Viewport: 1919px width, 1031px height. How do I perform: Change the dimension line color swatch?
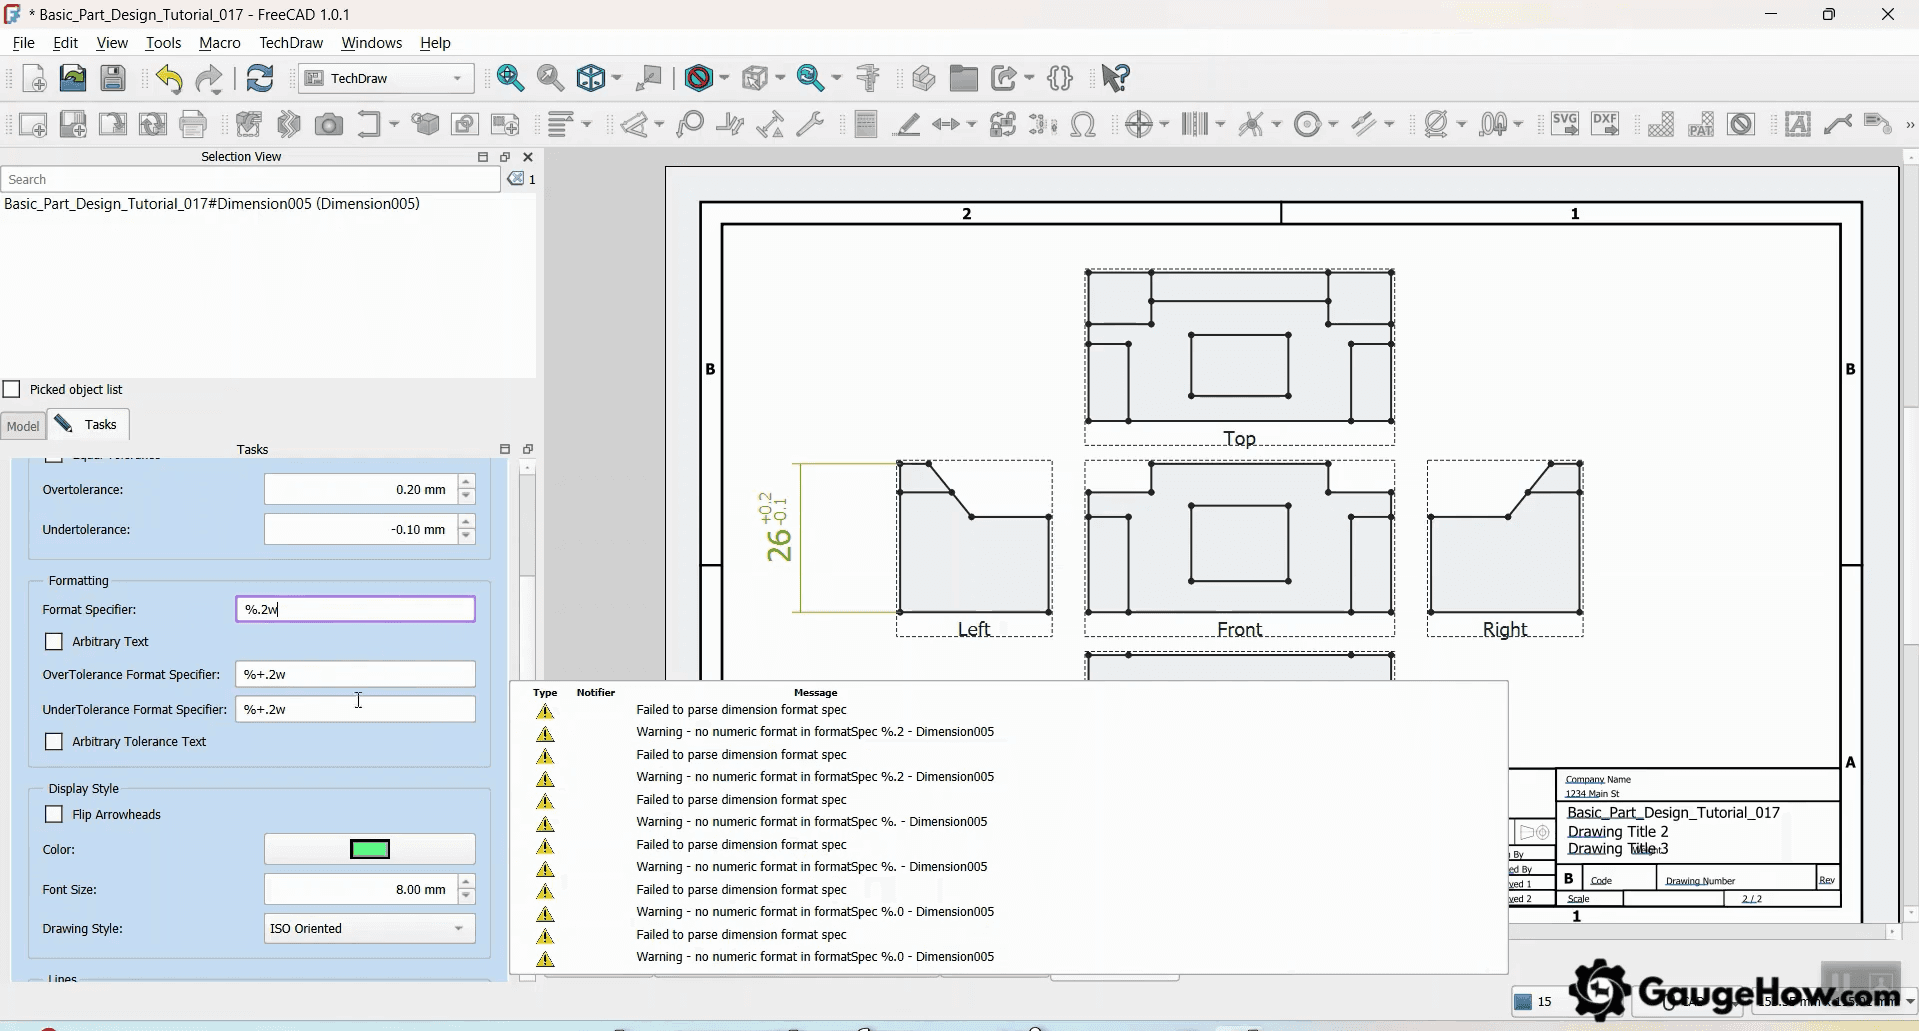coord(369,849)
